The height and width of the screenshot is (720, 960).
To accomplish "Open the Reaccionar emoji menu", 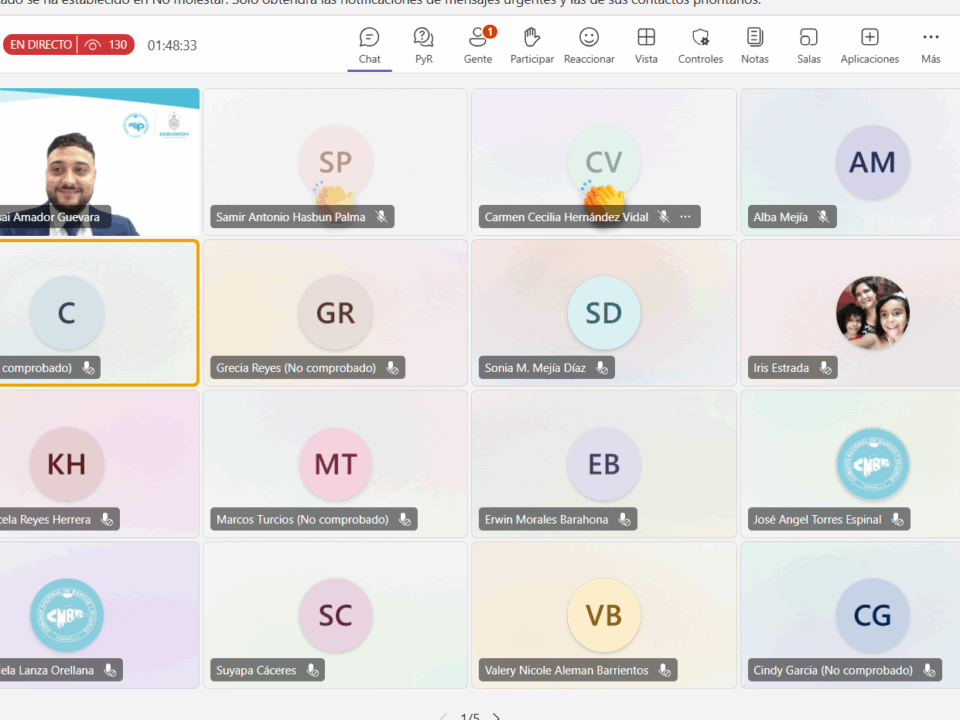I will pyautogui.click(x=589, y=45).
